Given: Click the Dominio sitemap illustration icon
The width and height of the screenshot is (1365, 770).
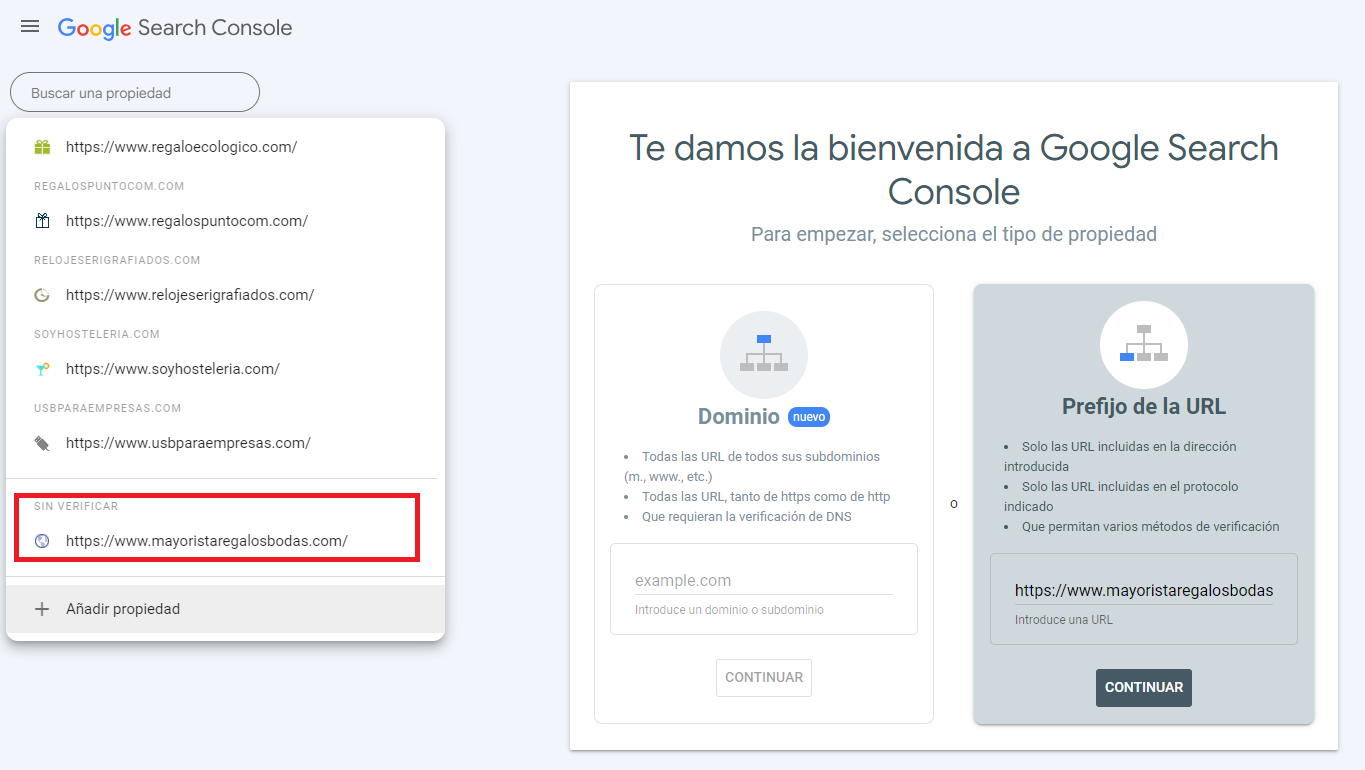Looking at the screenshot, I should 764,355.
